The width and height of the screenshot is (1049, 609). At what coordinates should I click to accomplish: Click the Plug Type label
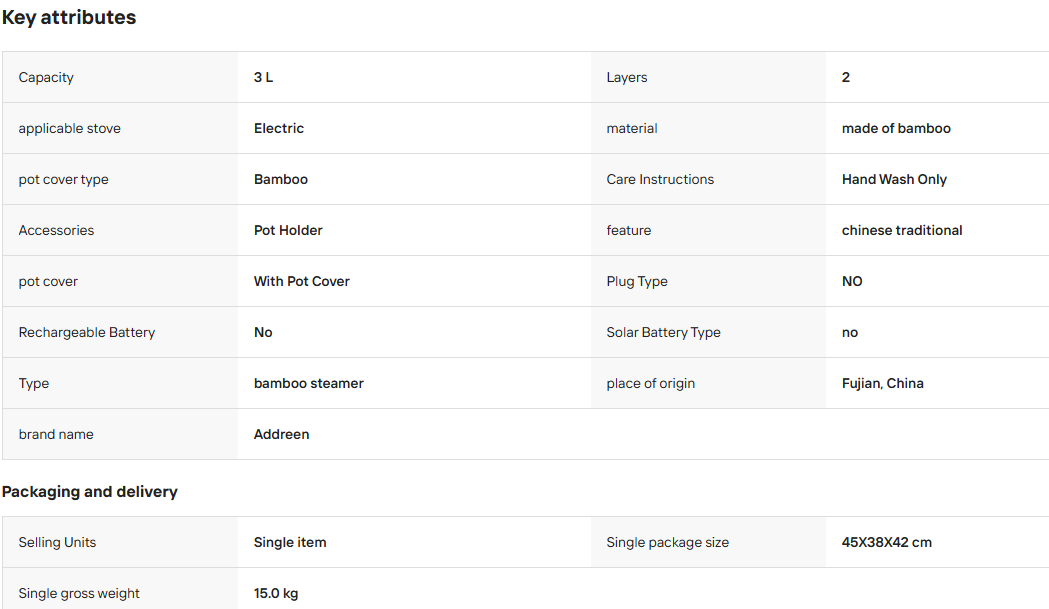tap(637, 281)
